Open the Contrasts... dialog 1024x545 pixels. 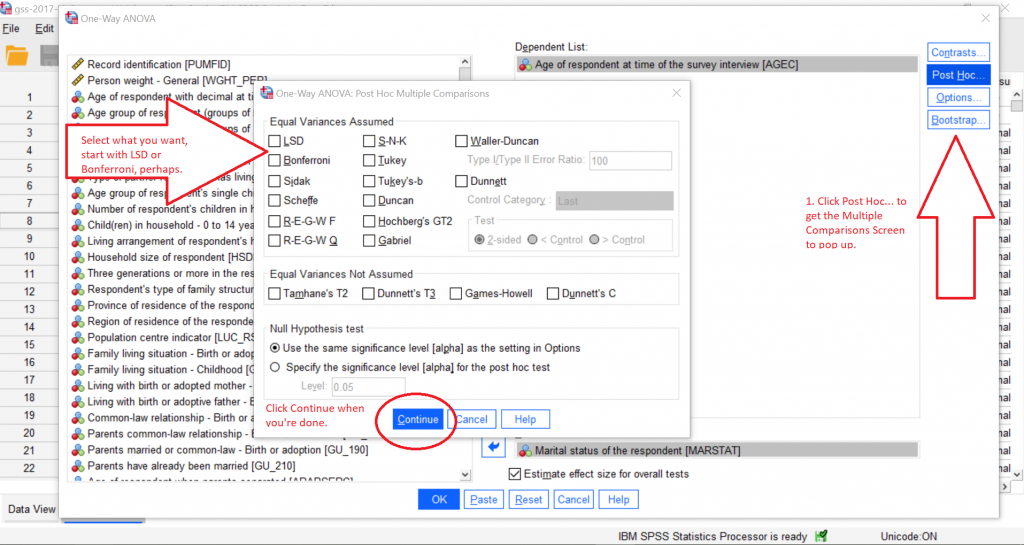tap(958, 52)
